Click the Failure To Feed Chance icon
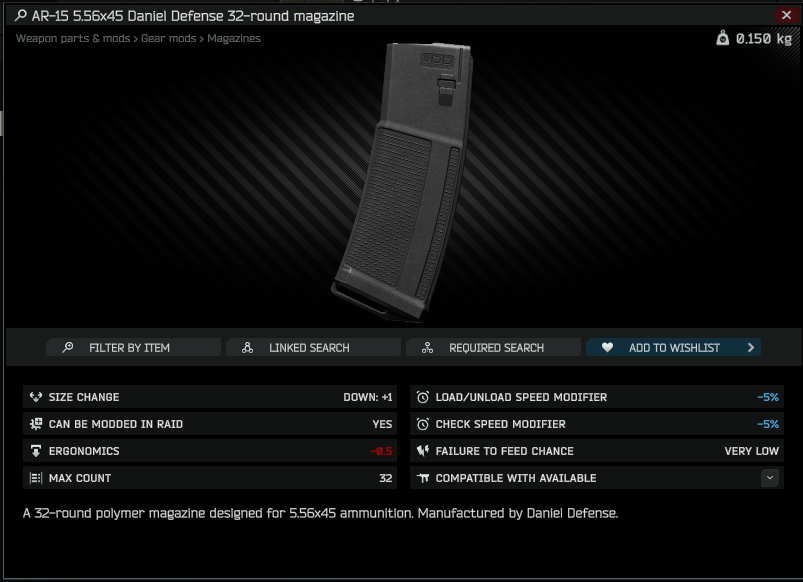803x582 pixels. [x=422, y=451]
